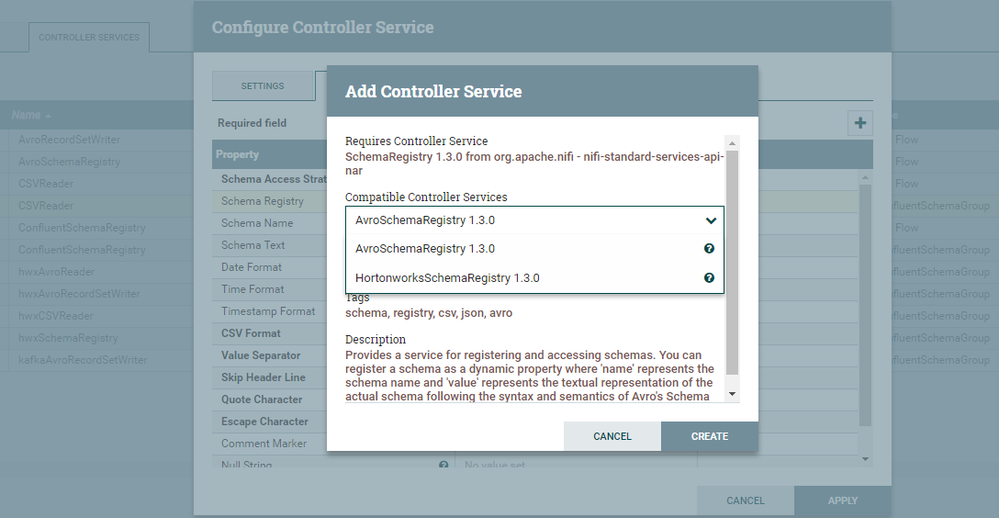Choose HortonworksSchemaRegistry 1.3.0 from the list

click(x=535, y=278)
